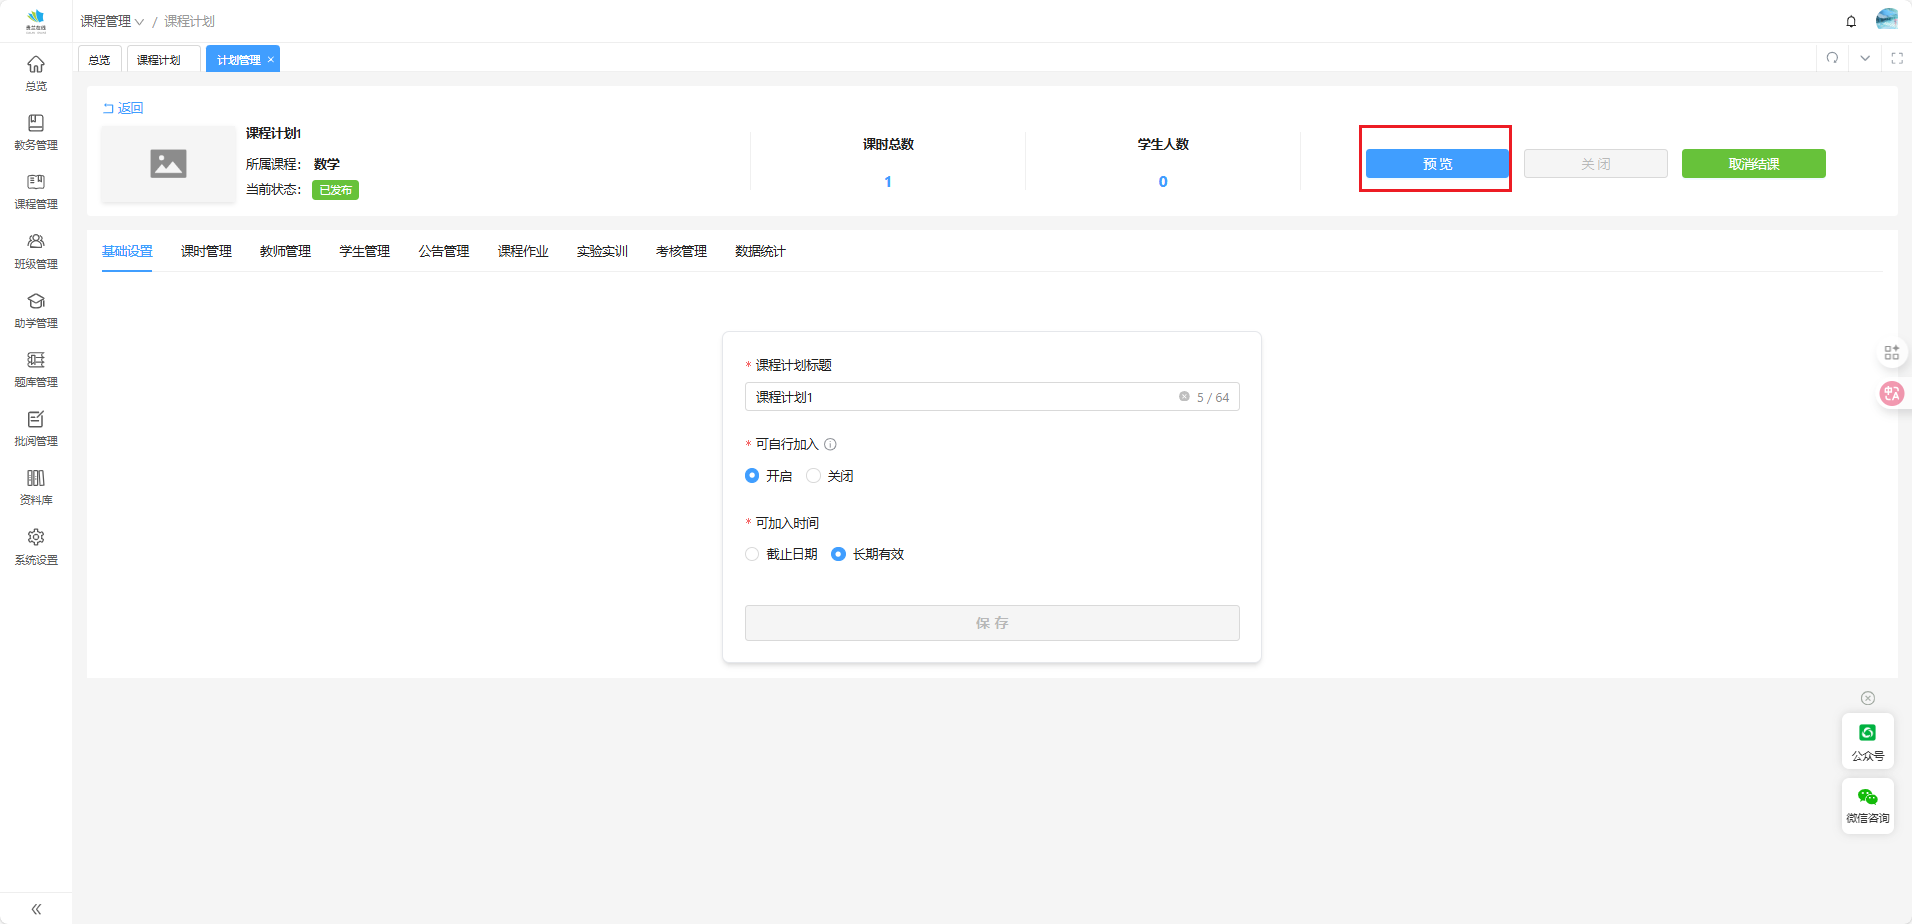Screen dimensions: 1912x924
Task: Click the blue 预览 button
Action: [x=1437, y=164]
